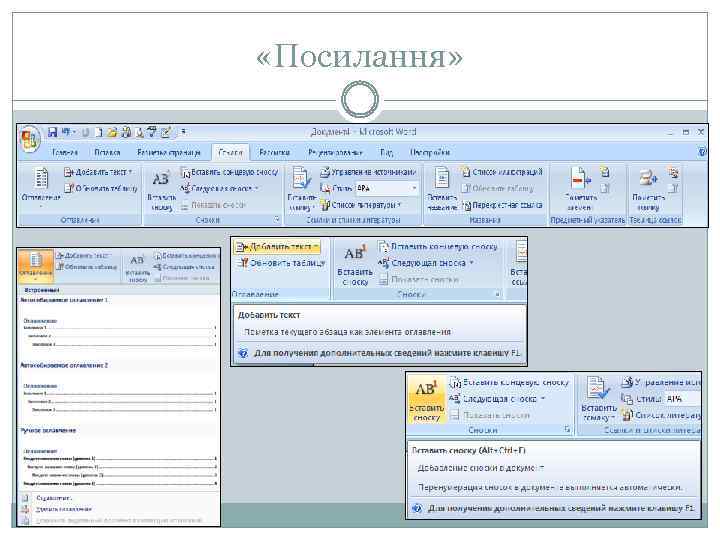Screen dimensions: 720x540
Task: Choose the Ручное оглавление gallery preview
Action: [118, 458]
